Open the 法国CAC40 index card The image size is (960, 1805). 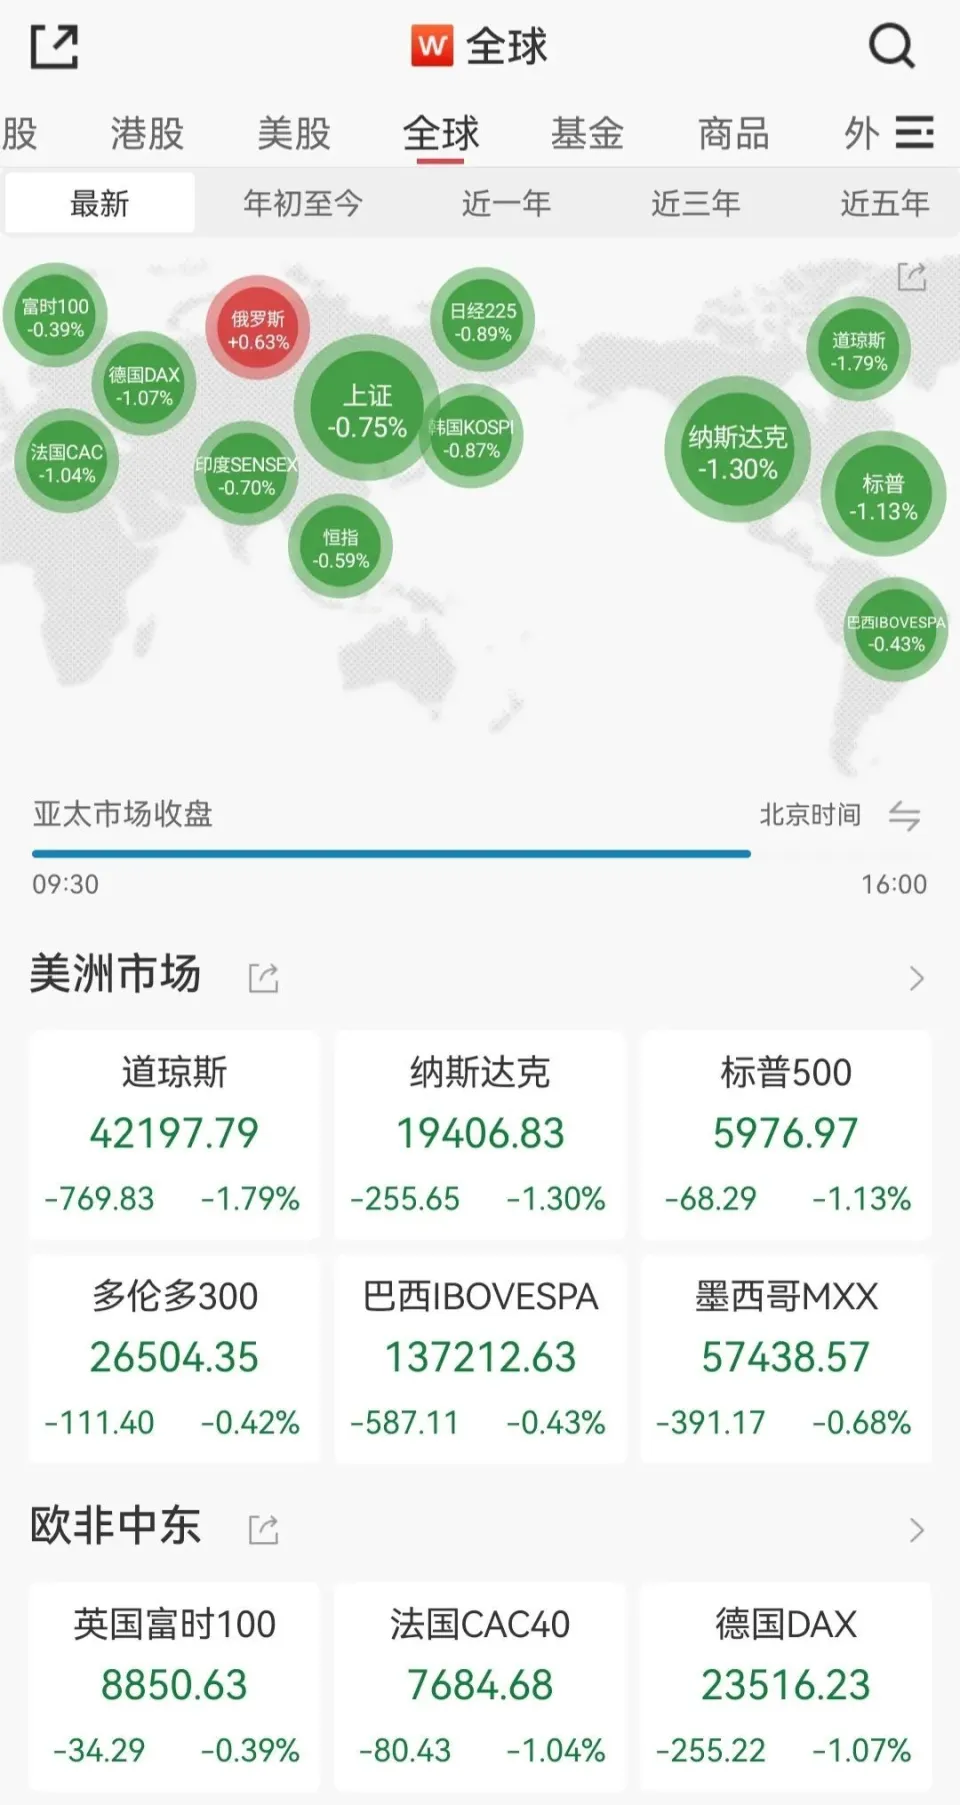(480, 1686)
